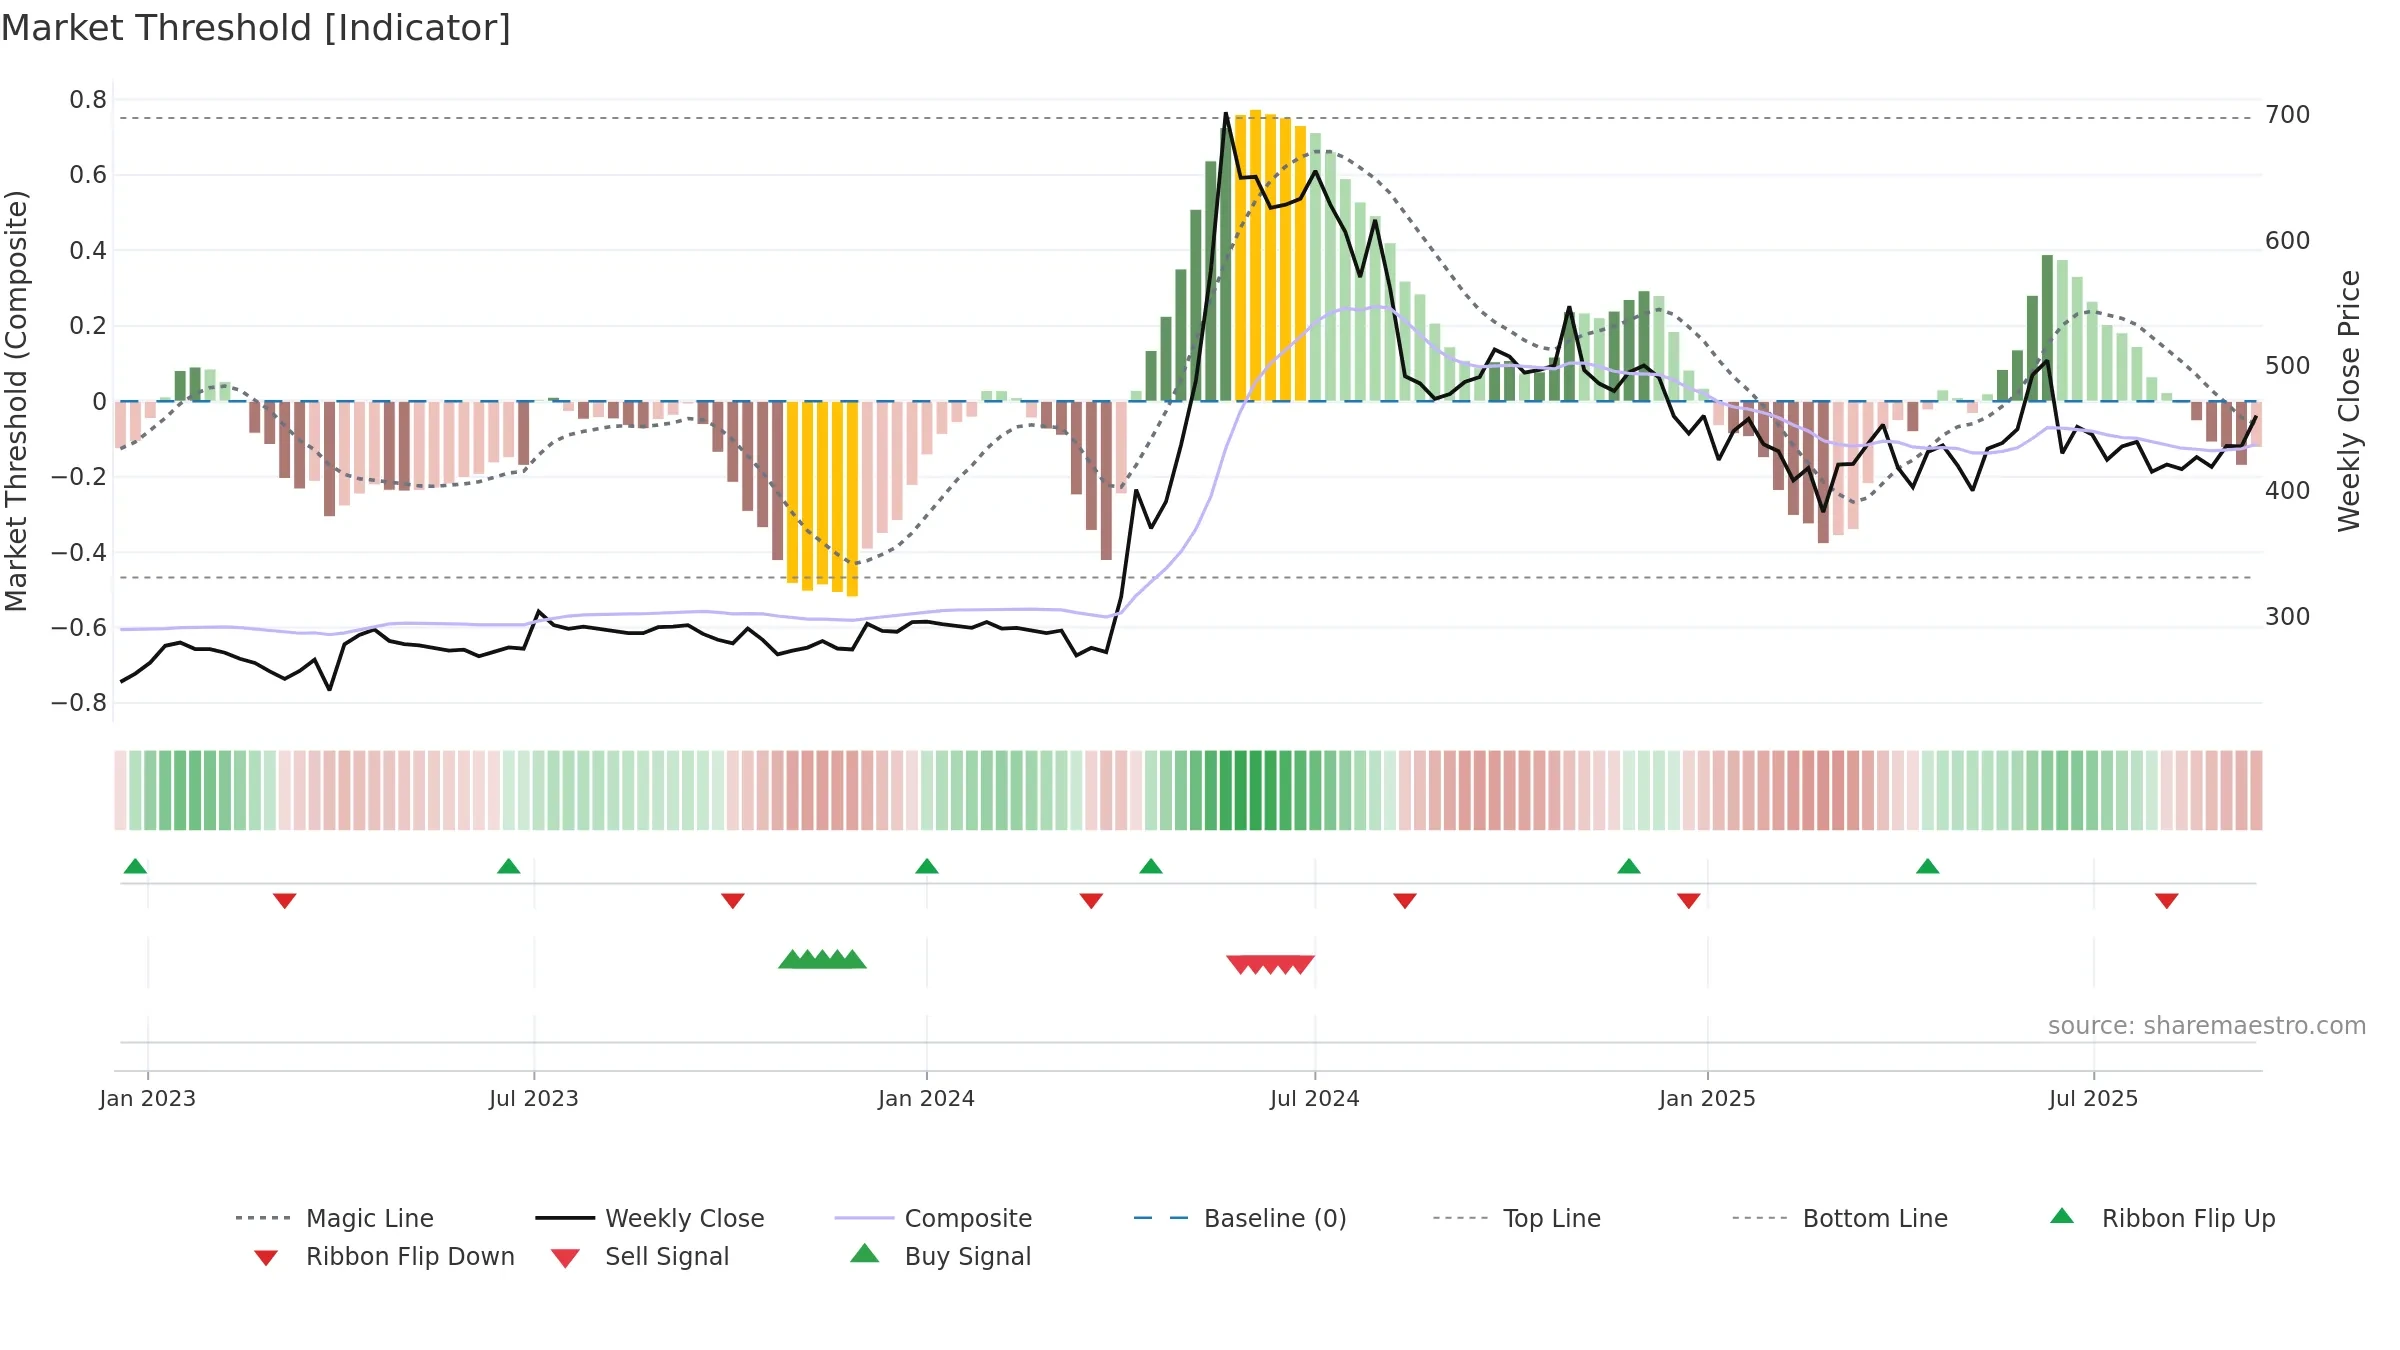2400x1350 pixels.
Task: Click the −0.8 composite axis tick
Action: click(x=79, y=703)
